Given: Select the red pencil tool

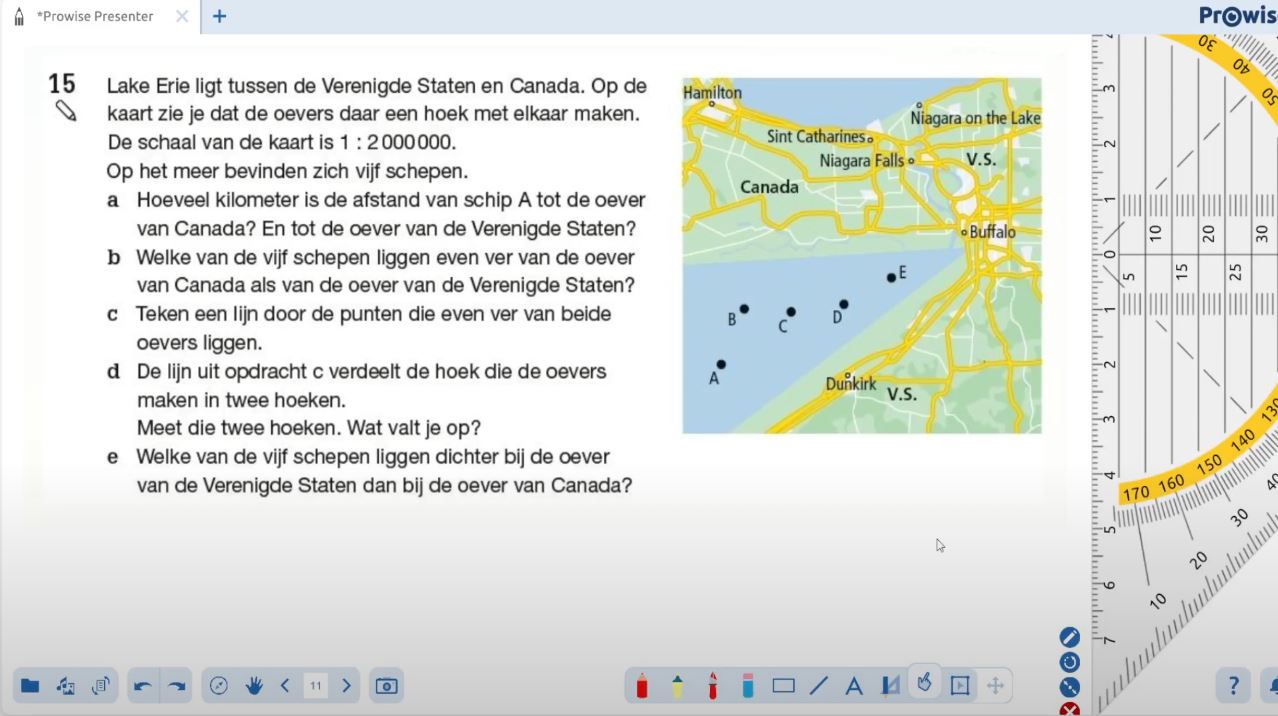Looking at the screenshot, I should pyautogui.click(x=642, y=686).
